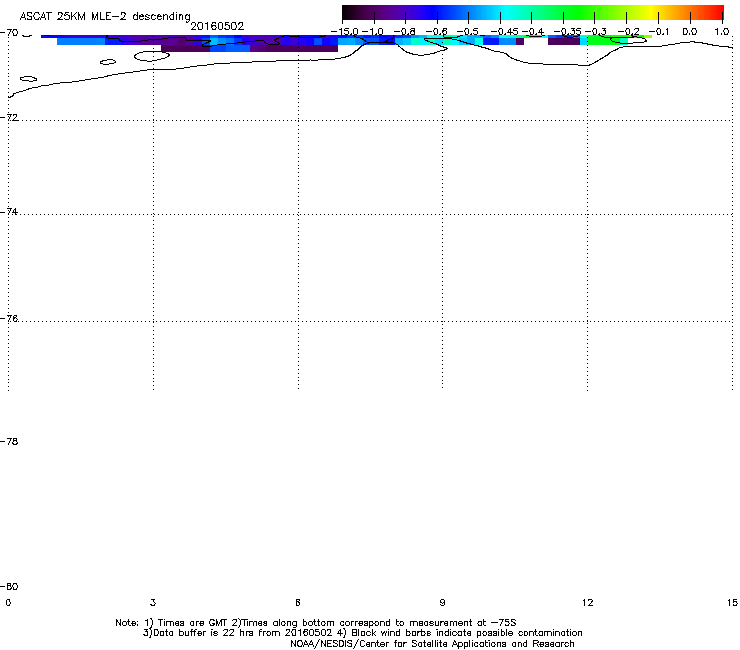740x650 pixels.
Task: Click the latitude axis label -70
Action: tap(9, 33)
